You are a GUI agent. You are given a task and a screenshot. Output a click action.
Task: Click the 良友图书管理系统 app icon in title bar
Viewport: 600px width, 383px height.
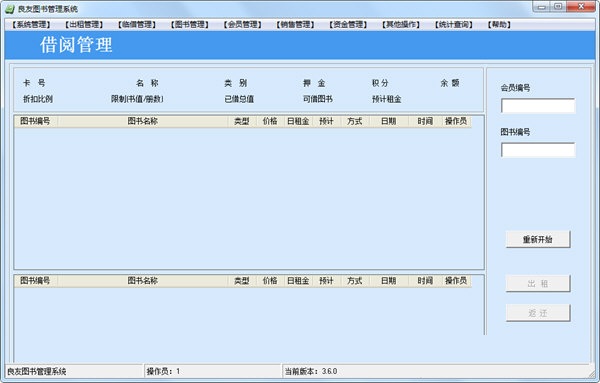coord(10,9)
